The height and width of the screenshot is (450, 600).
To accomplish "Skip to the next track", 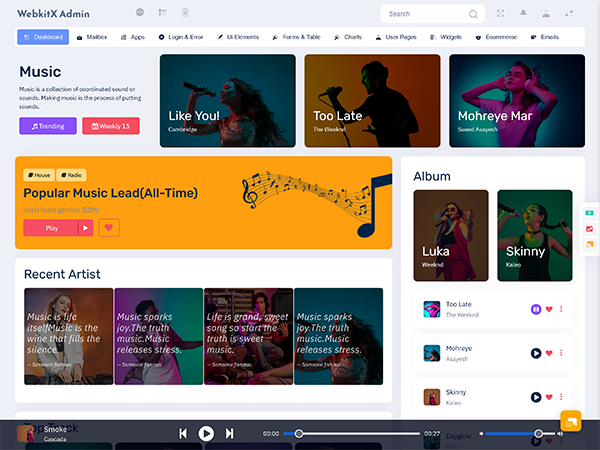I will pos(230,433).
